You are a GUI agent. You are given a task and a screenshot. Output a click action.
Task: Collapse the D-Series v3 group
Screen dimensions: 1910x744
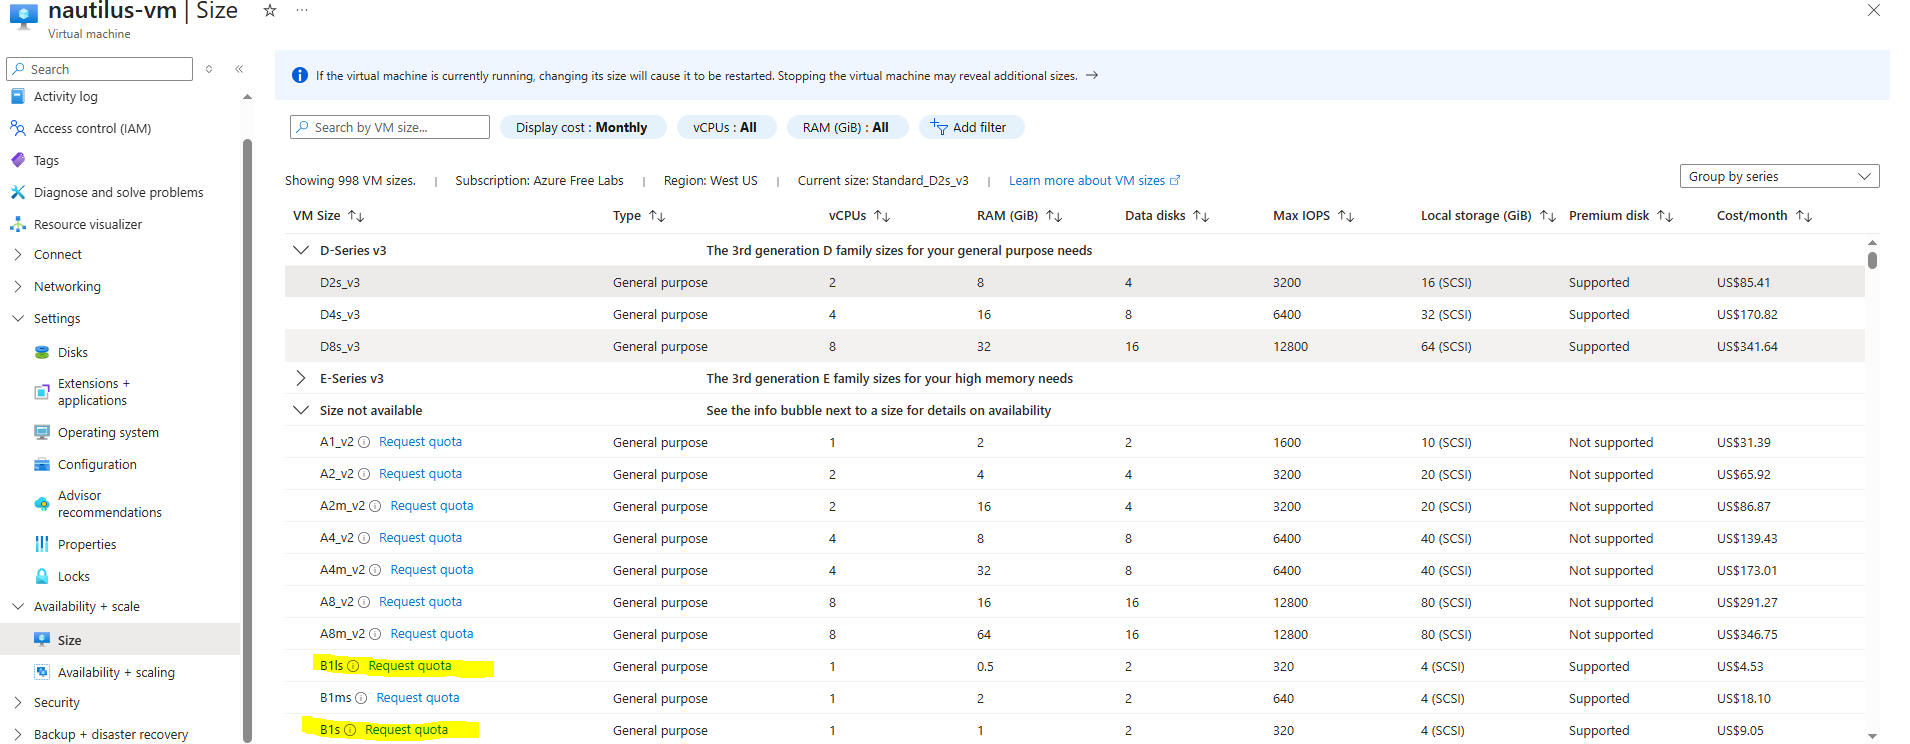[300, 250]
